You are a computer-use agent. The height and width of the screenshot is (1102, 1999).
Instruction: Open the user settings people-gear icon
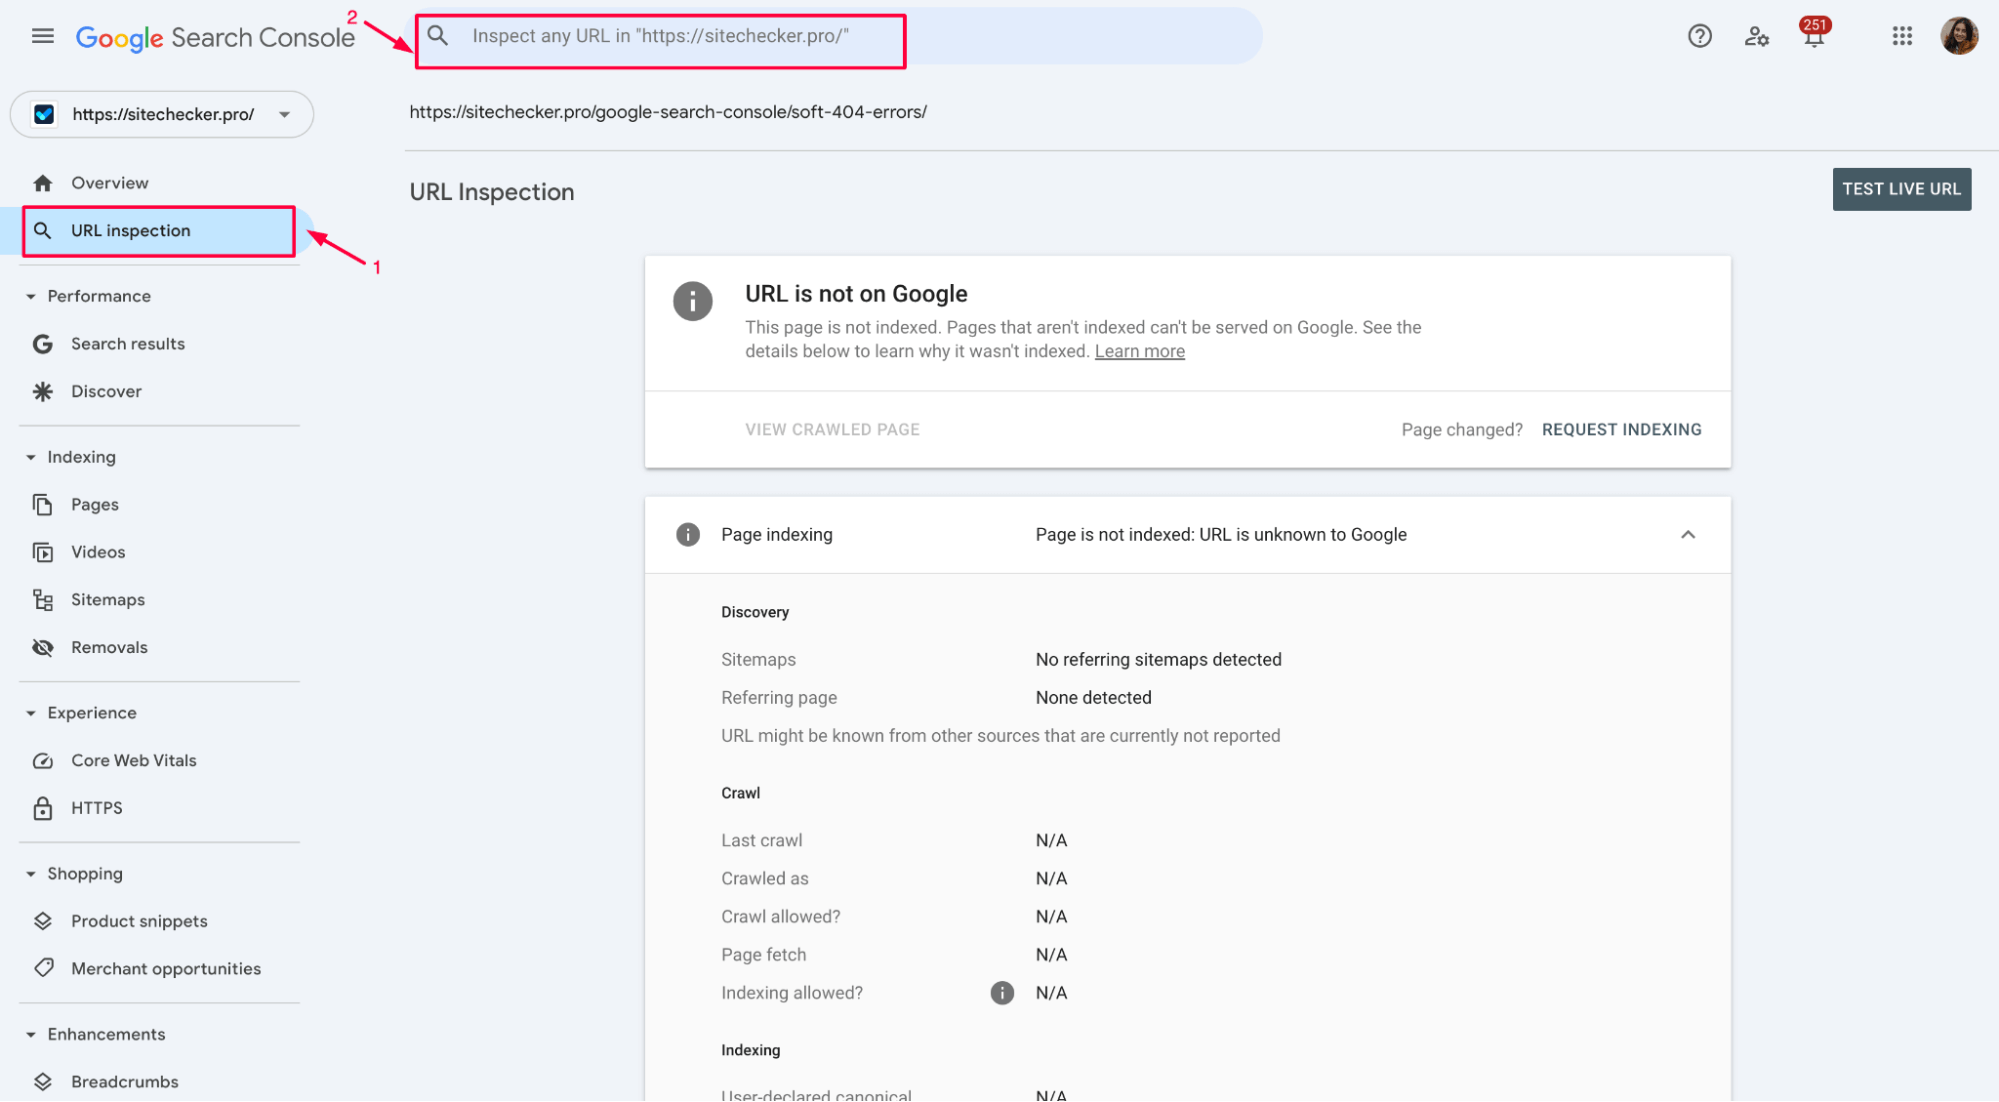point(1756,37)
